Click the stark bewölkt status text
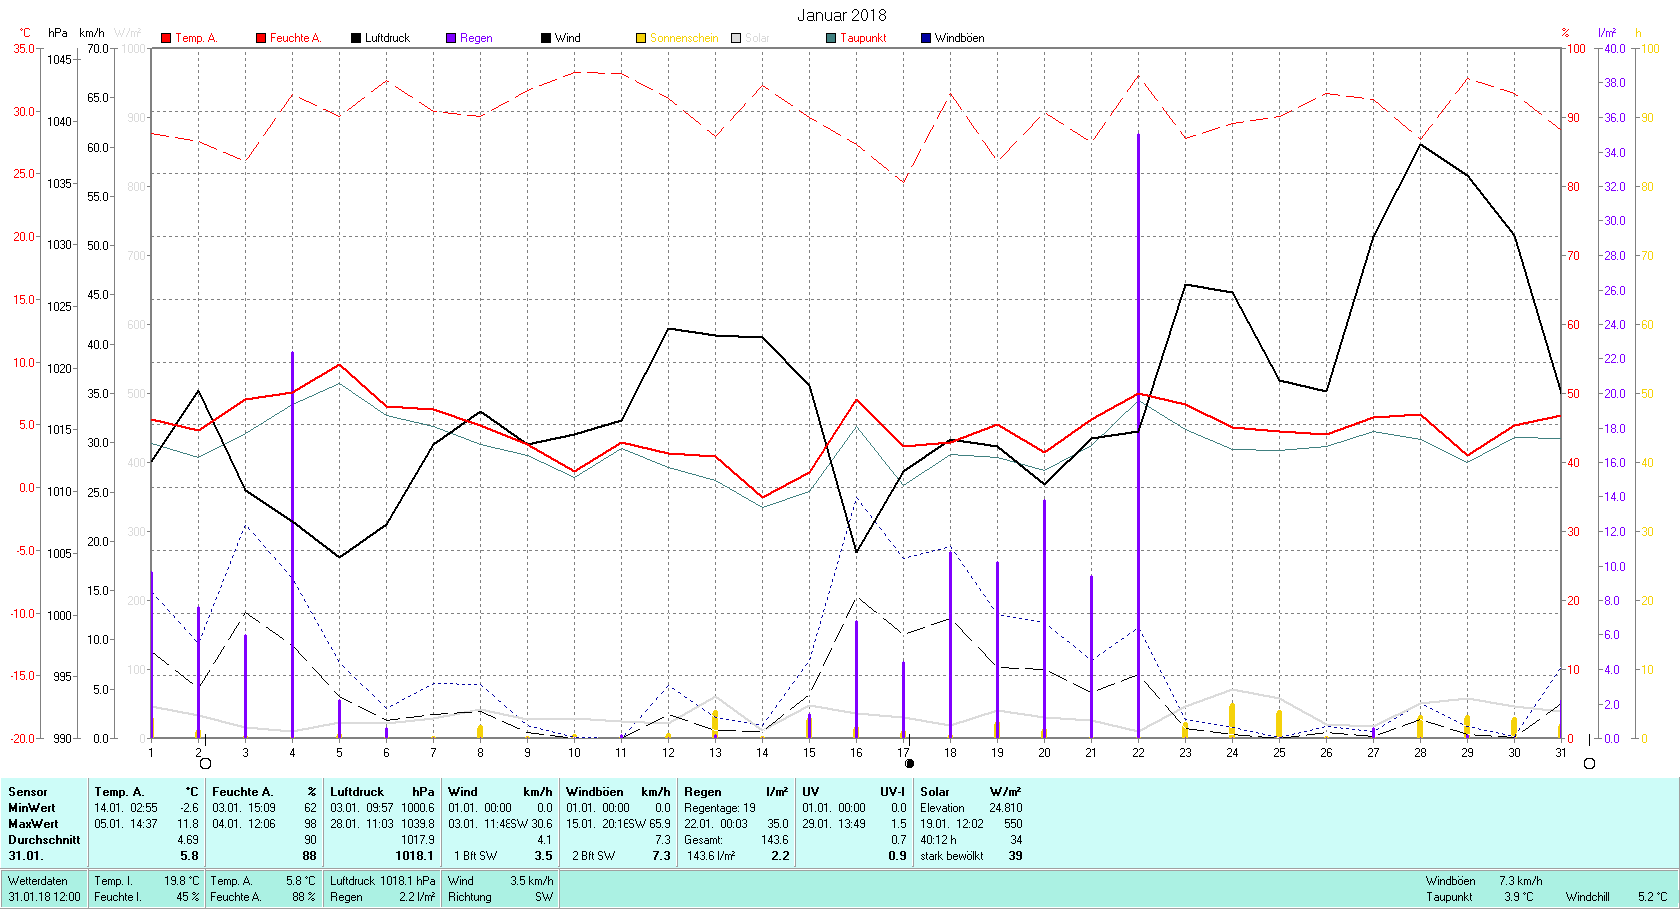The width and height of the screenshot is (1680, 909). tap(952, 856)
